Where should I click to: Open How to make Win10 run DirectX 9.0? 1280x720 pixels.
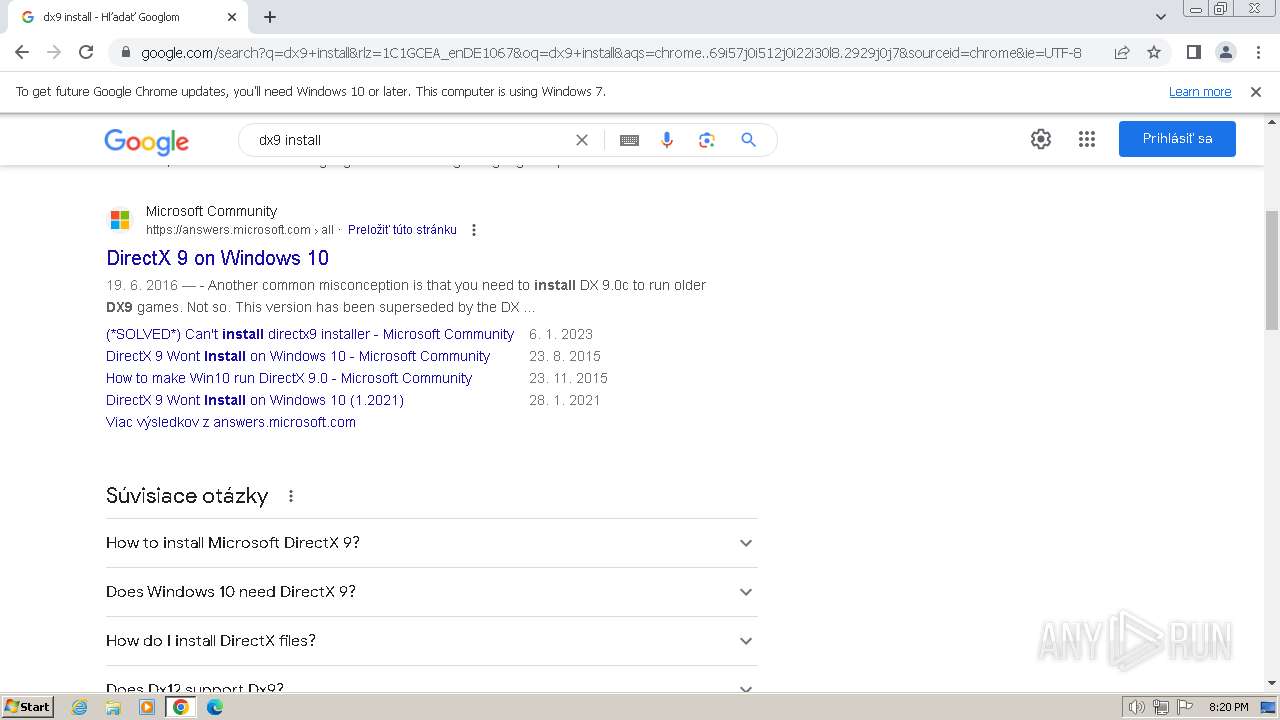pyautogui.click(x=289, y=378)
